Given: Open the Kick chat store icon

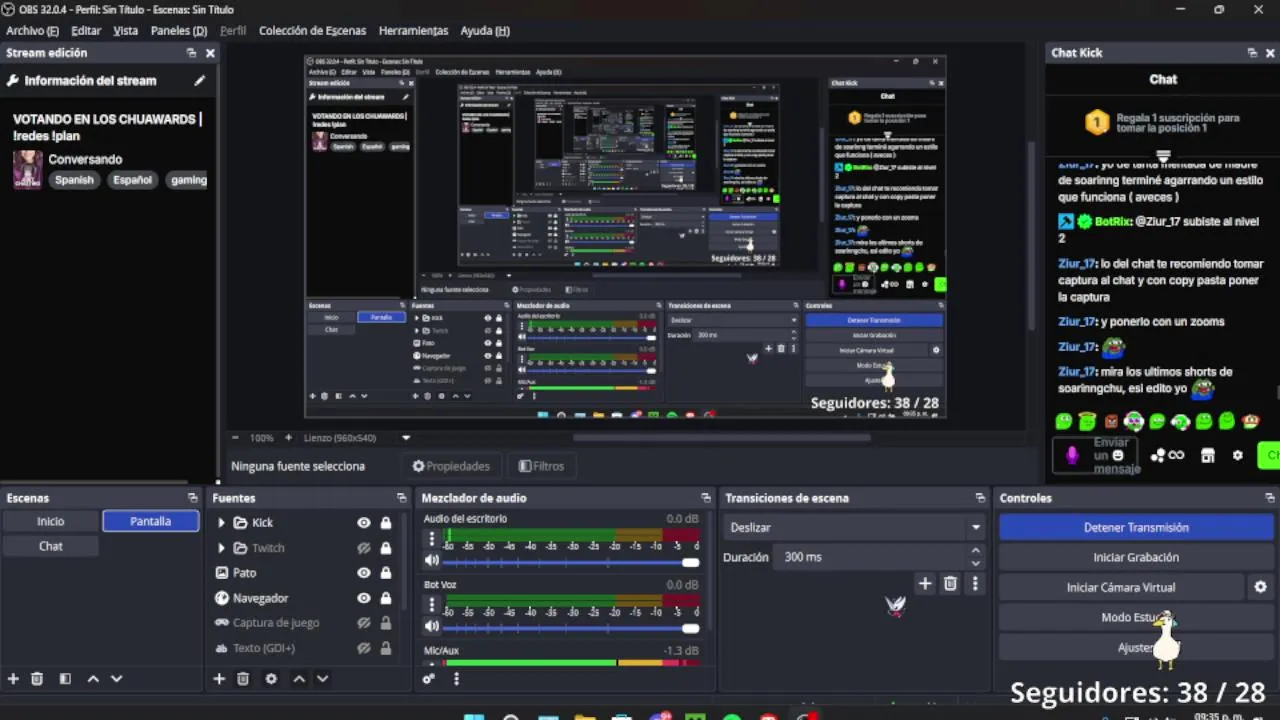Looking at the screenshot, I should [1208, 455].
